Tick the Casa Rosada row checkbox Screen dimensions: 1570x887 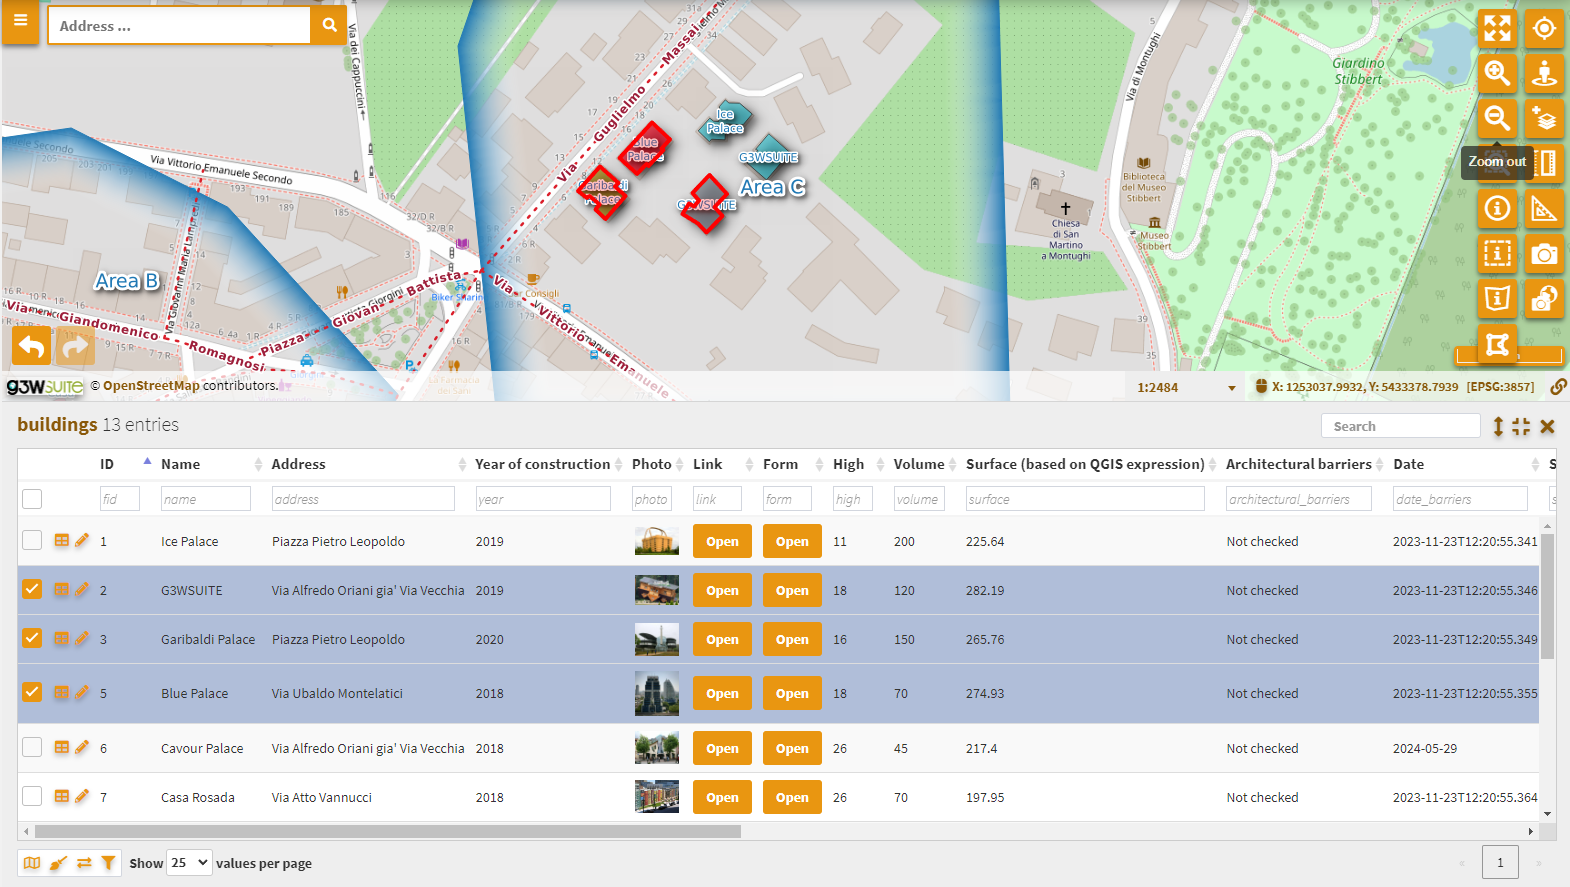coord(32,796)
